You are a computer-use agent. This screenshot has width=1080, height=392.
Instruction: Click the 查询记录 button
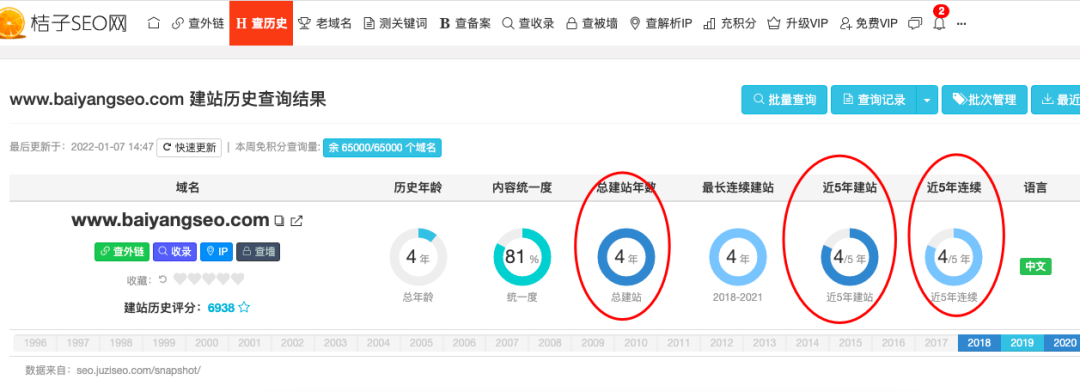[874, 100]
